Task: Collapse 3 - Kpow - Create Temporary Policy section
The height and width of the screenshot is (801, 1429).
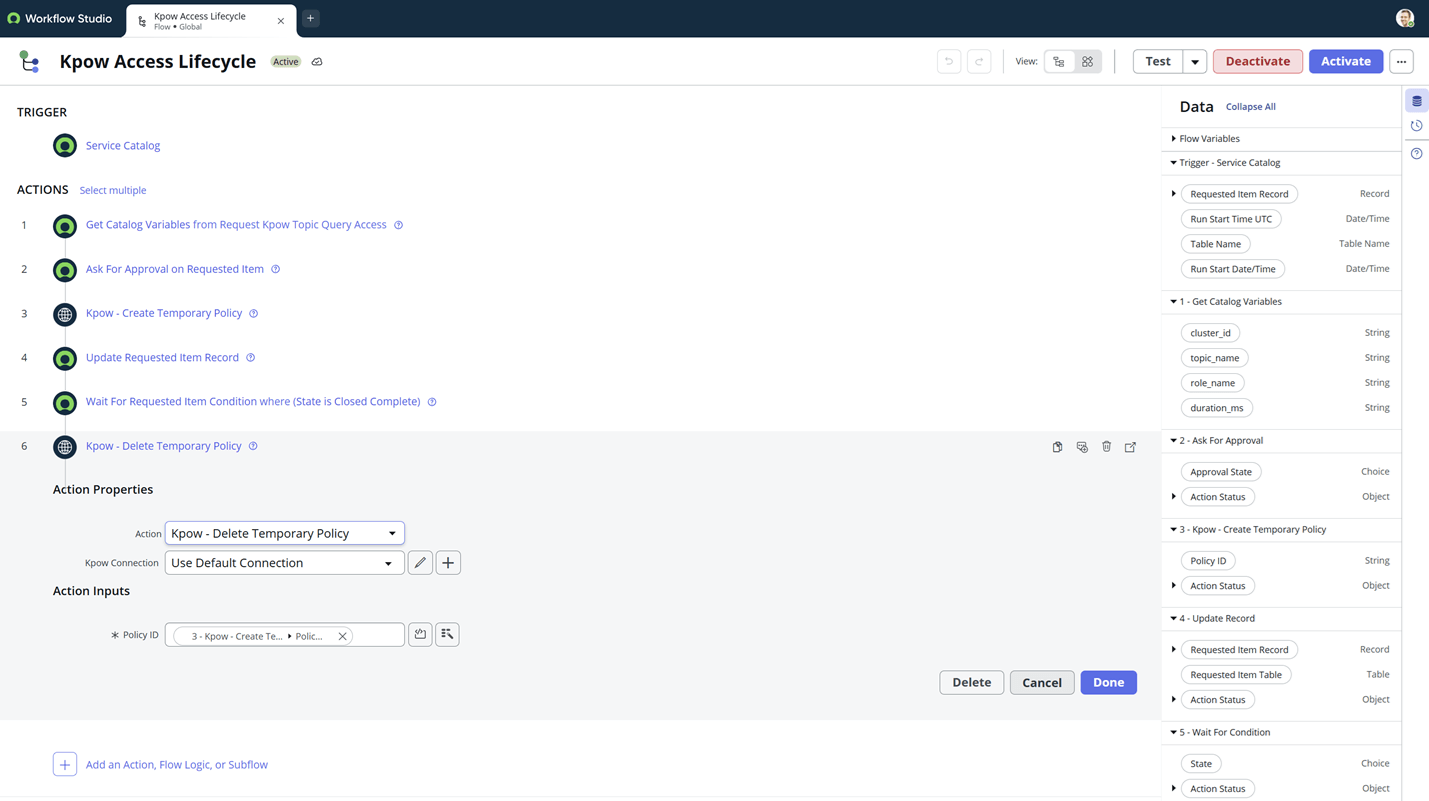Action: click(1174, 530)
